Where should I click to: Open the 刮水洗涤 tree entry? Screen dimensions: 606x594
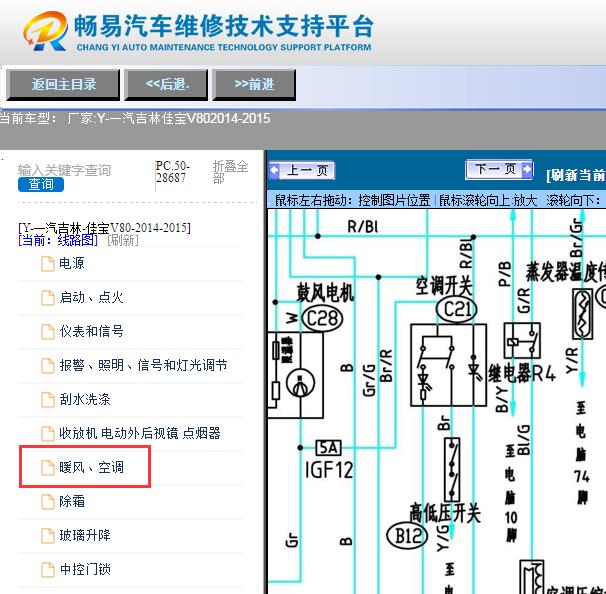(85, 400)
